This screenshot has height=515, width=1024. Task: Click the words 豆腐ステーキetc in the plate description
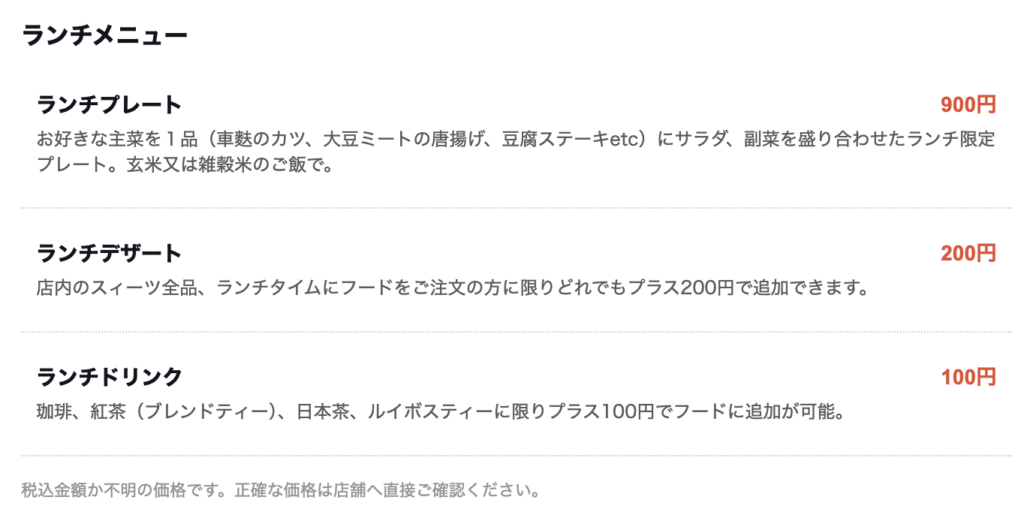coord(569,140)
